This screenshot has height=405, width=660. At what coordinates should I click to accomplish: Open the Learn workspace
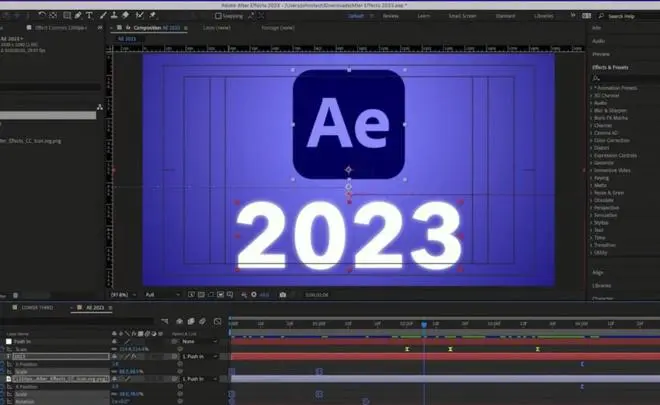tap(422, 16)
